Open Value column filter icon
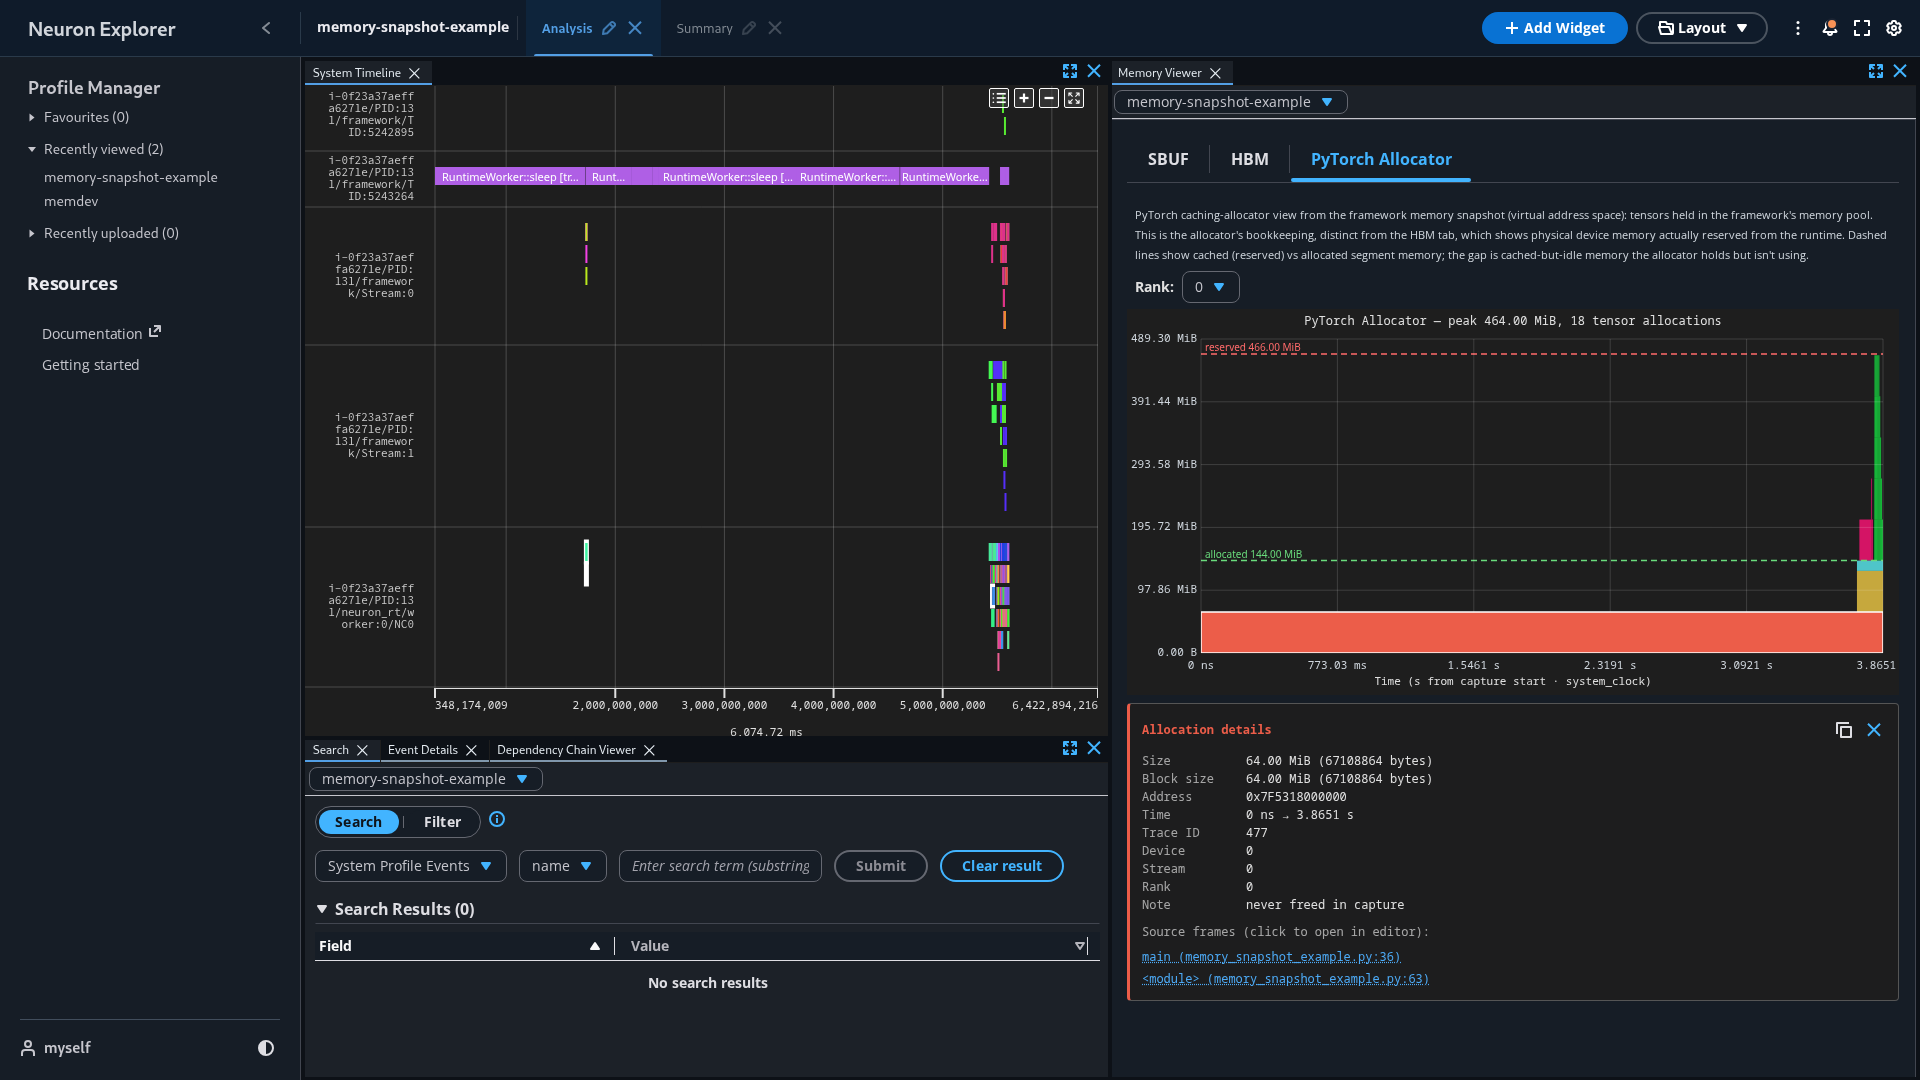Viewport: 1920px width, 1080px height. (x=1080, y=946)
